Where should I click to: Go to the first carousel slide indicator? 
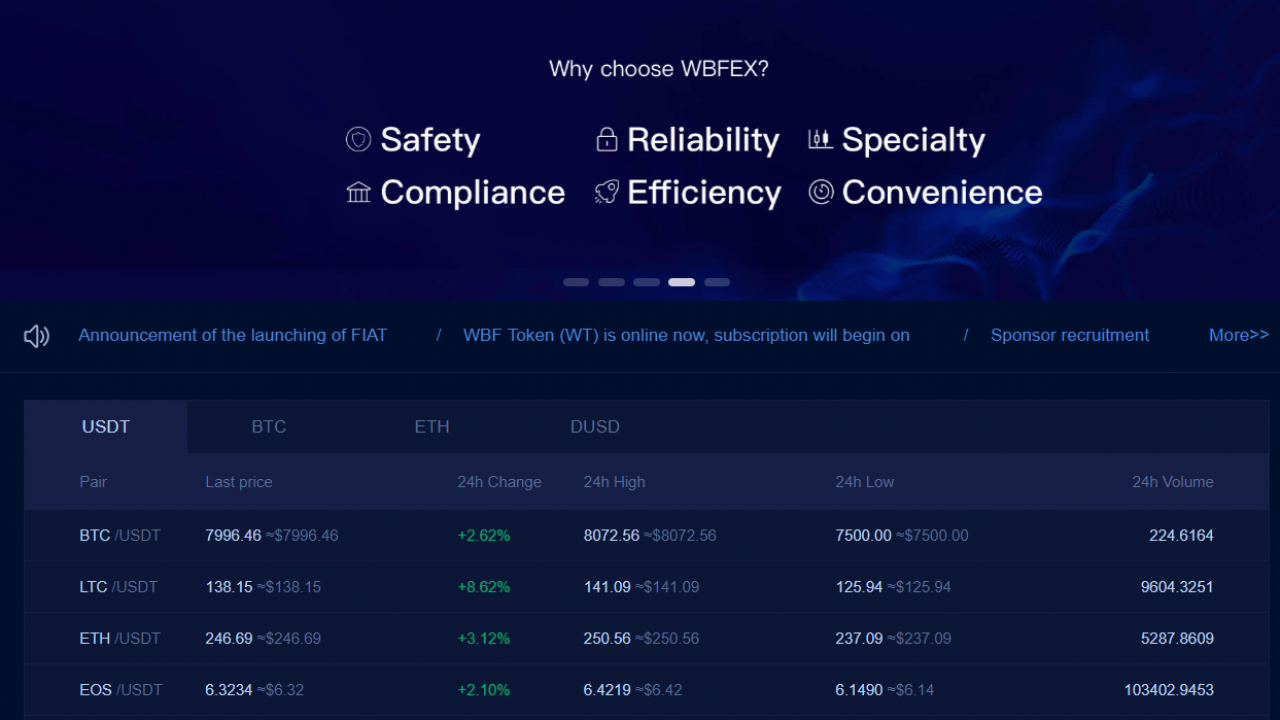(x=576, y=282)
